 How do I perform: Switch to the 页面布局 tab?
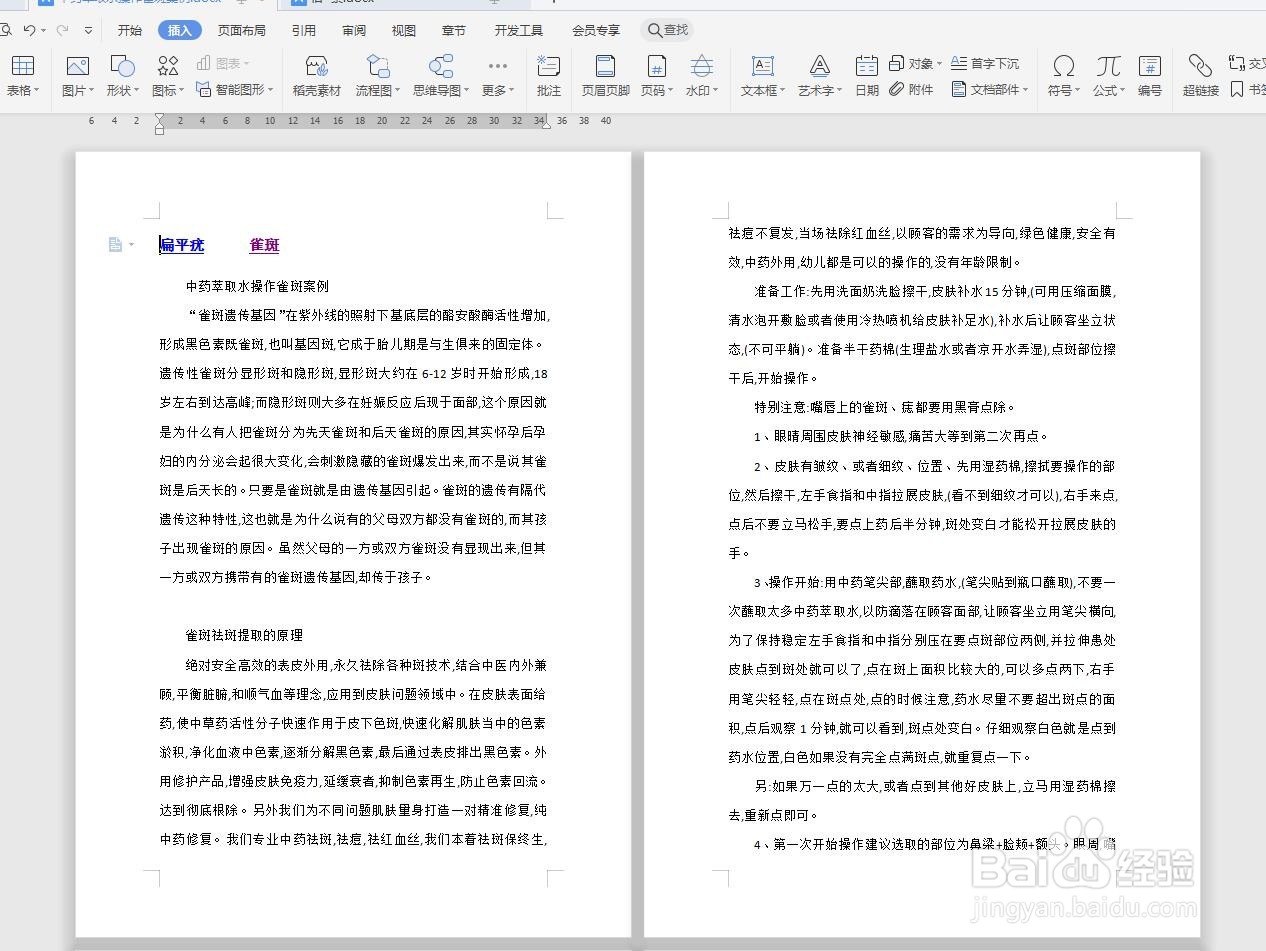tap(242, 30)
